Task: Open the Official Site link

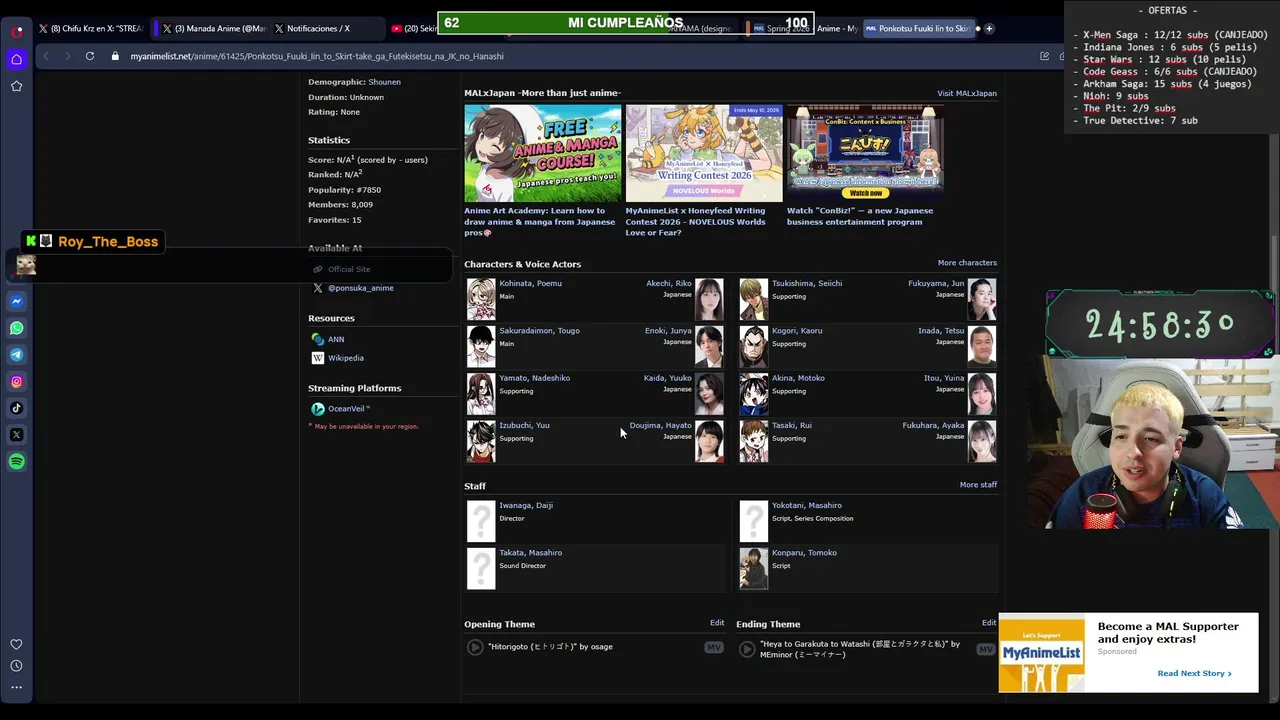Action: [349, 269]
